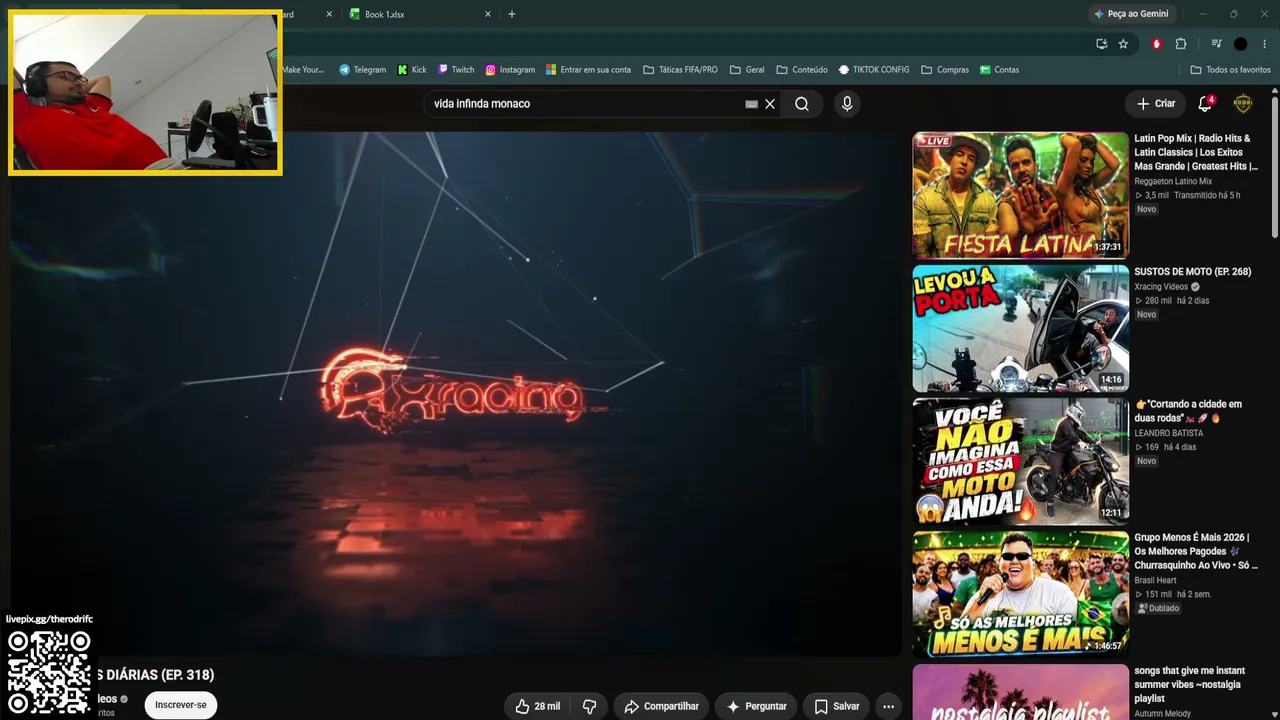Viewport: 1280px width, 720px height.
Task: Open the Chrome profile avatar
Action: [1241, 44]
